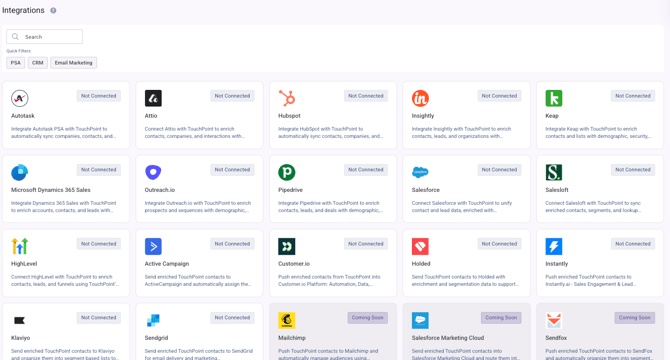Click Holded card description text

point(465,281)
